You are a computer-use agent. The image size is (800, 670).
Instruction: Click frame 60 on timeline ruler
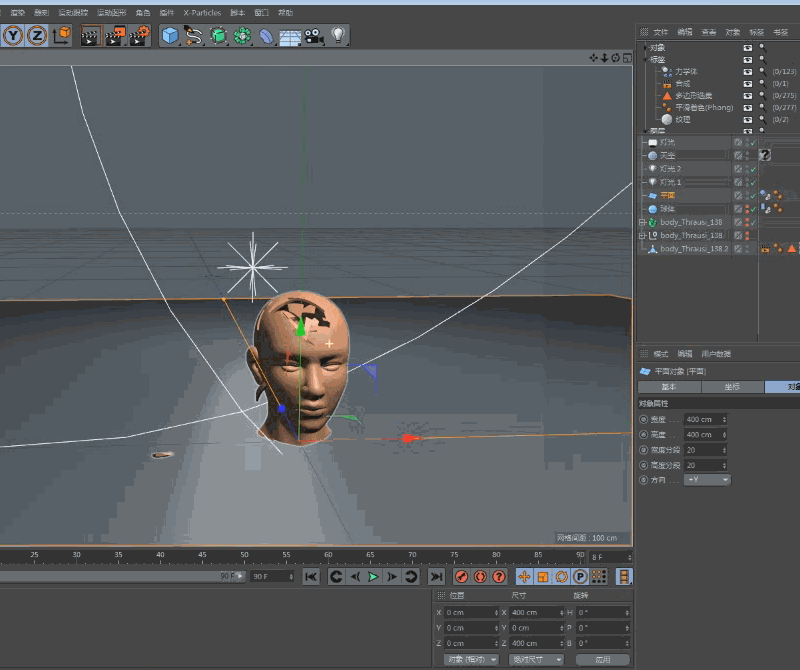coord(329,555)
